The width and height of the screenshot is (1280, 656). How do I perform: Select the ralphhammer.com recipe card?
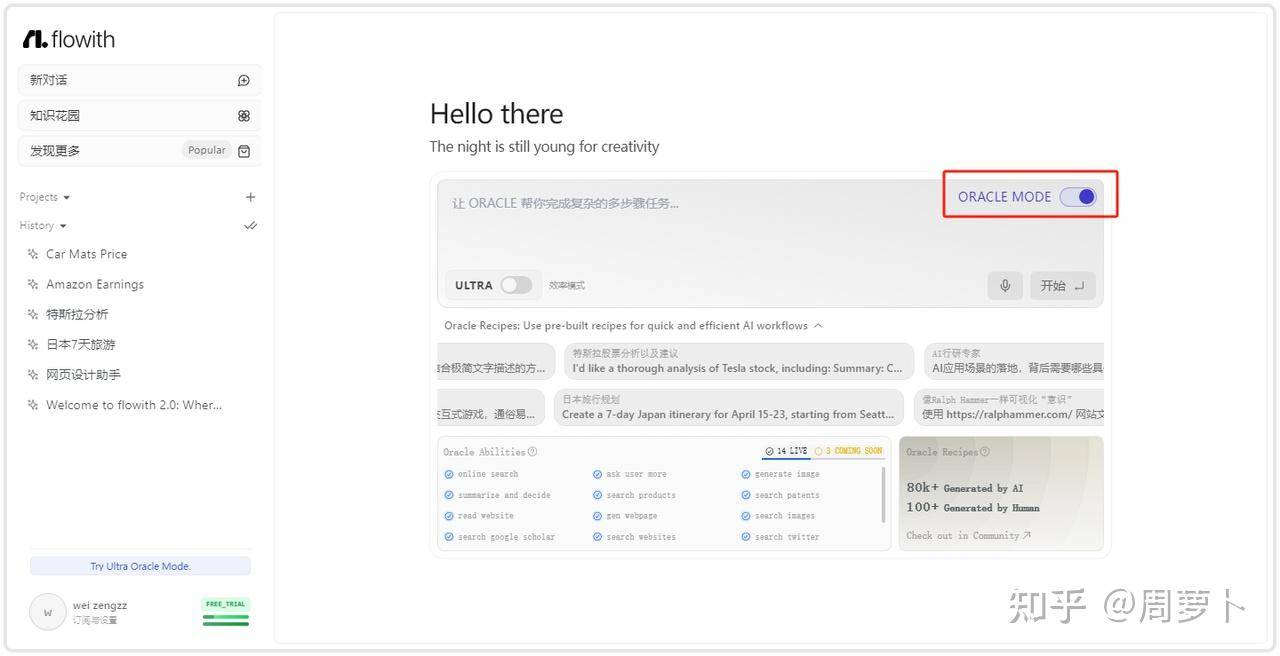[1009, 407]
